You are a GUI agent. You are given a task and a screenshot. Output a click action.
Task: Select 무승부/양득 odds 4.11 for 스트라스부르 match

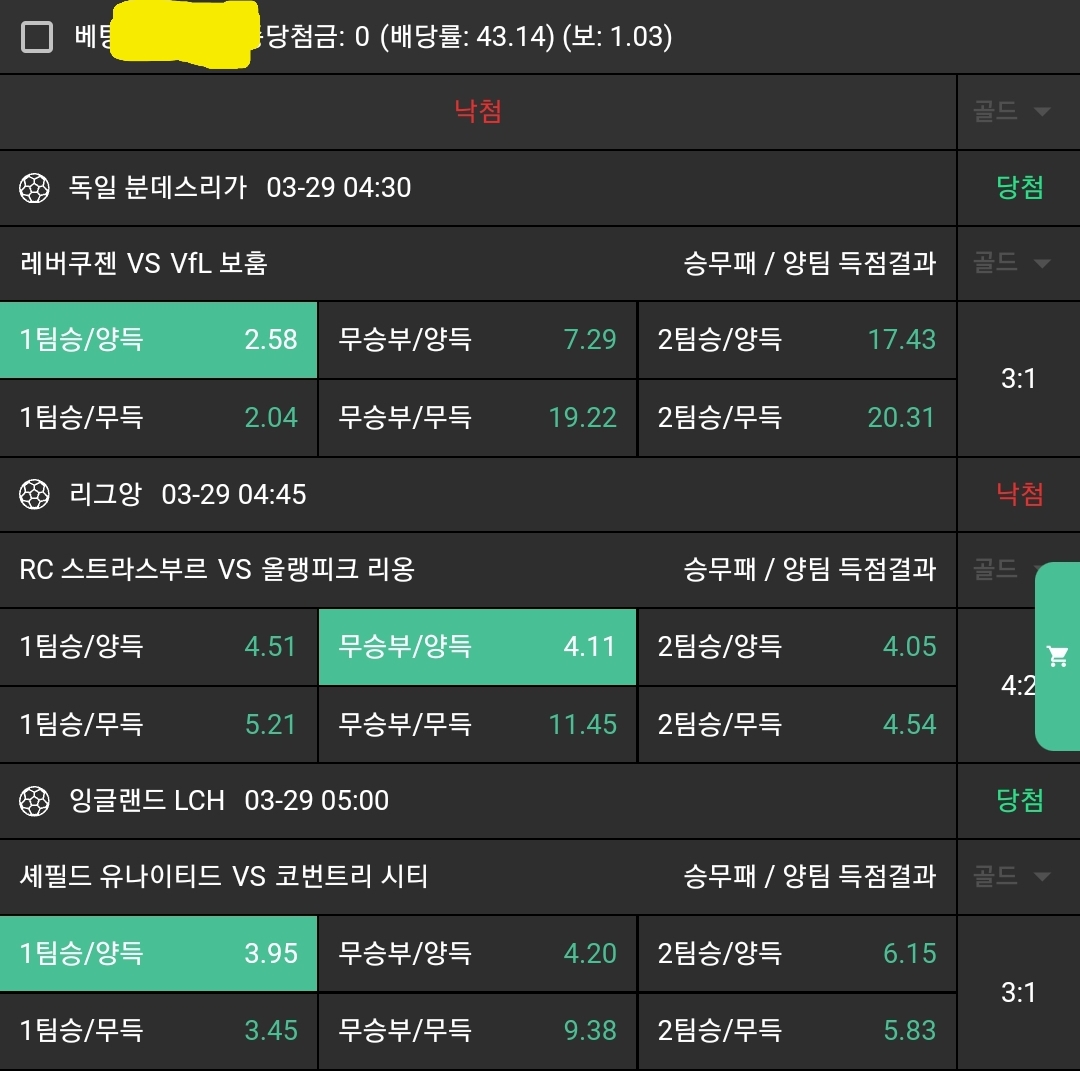click(477, 646)
